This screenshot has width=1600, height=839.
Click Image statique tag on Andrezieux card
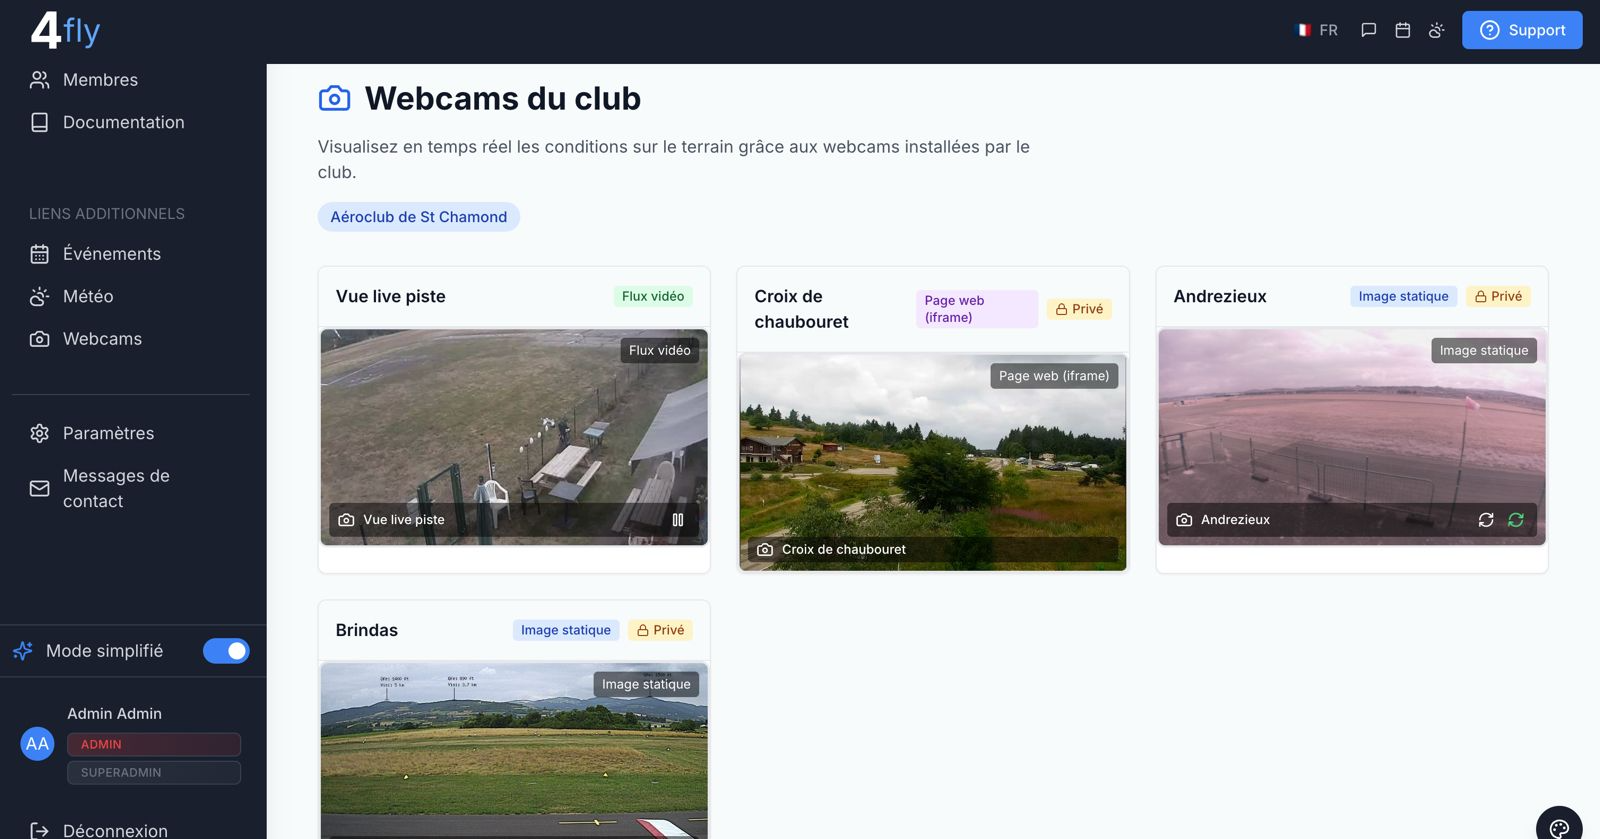tap(1403, 296)
